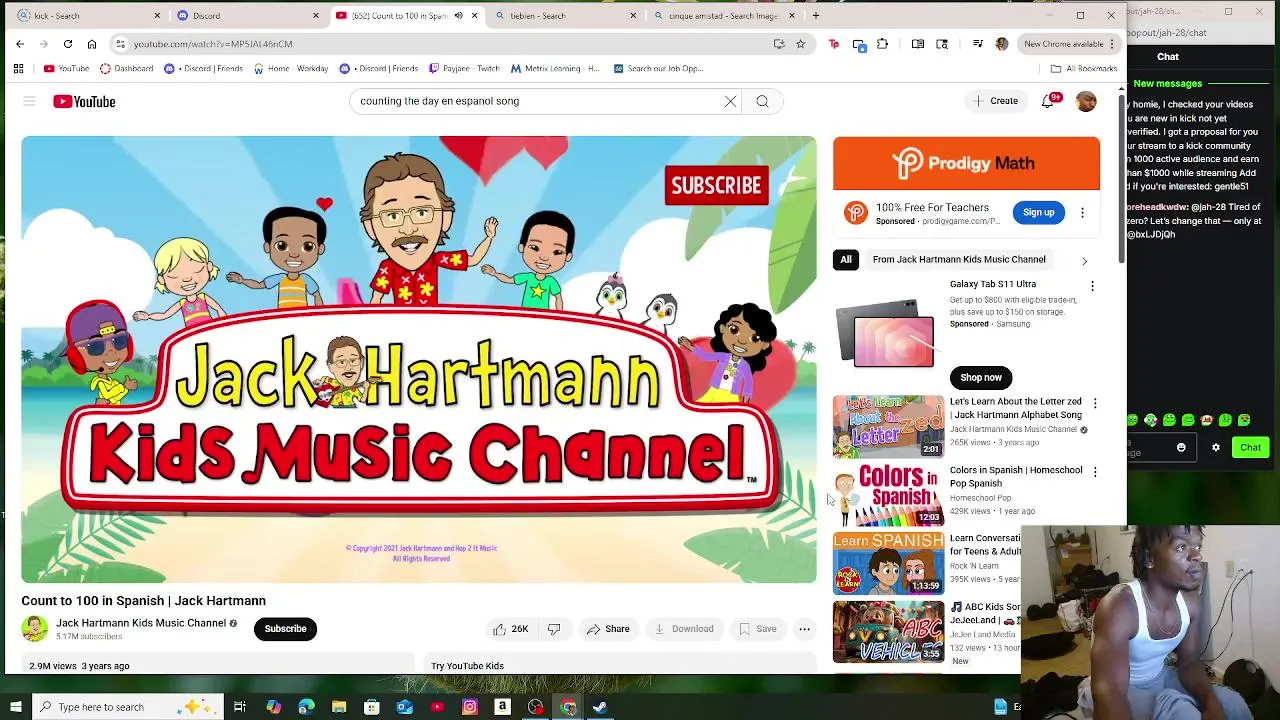Clear the YouTube search box with X
Image resolution: width=1280 pixels, height=720 pixels.
[730, 101]
